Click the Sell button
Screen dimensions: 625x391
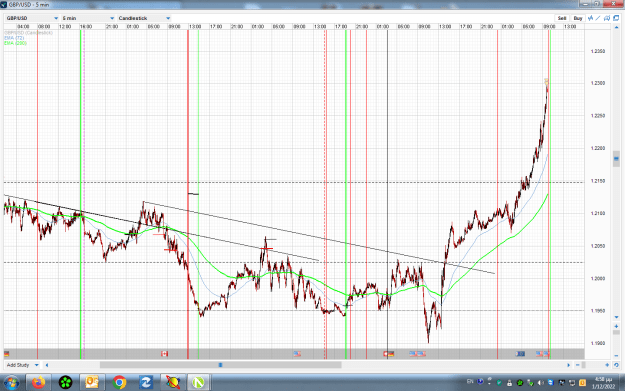tap(562, 18)
